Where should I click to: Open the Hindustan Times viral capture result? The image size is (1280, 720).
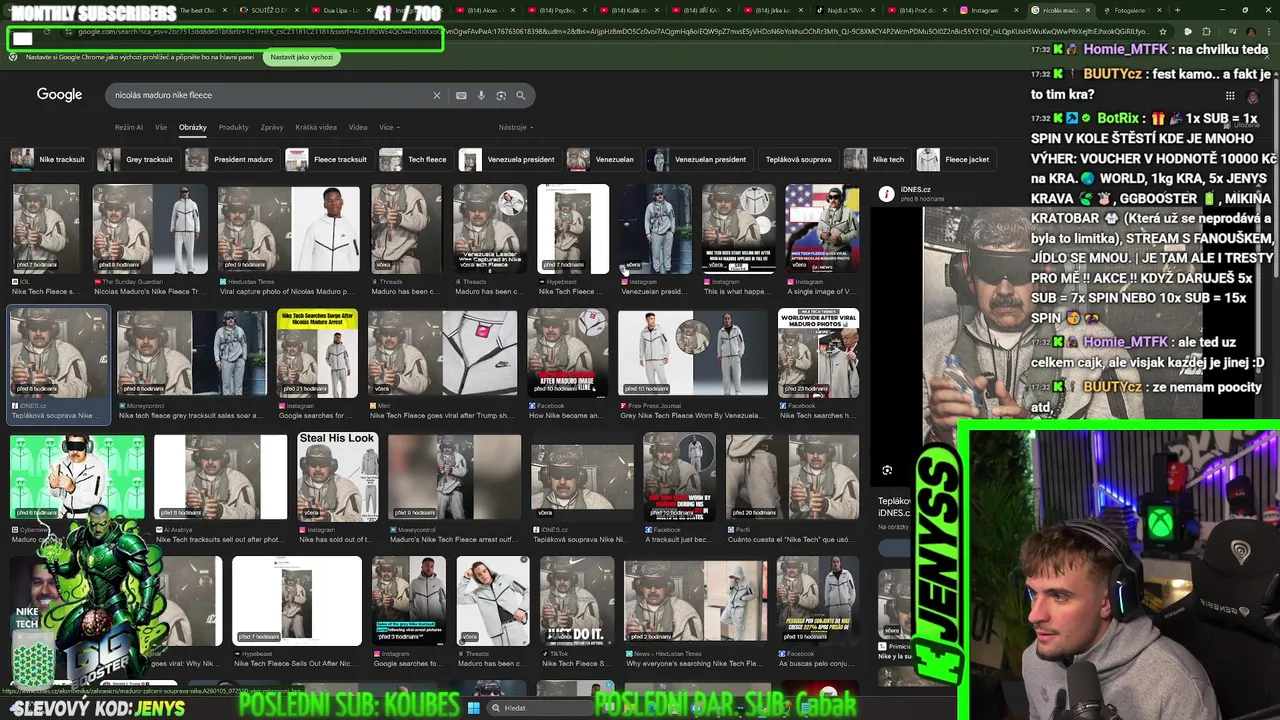pos(288,229)
